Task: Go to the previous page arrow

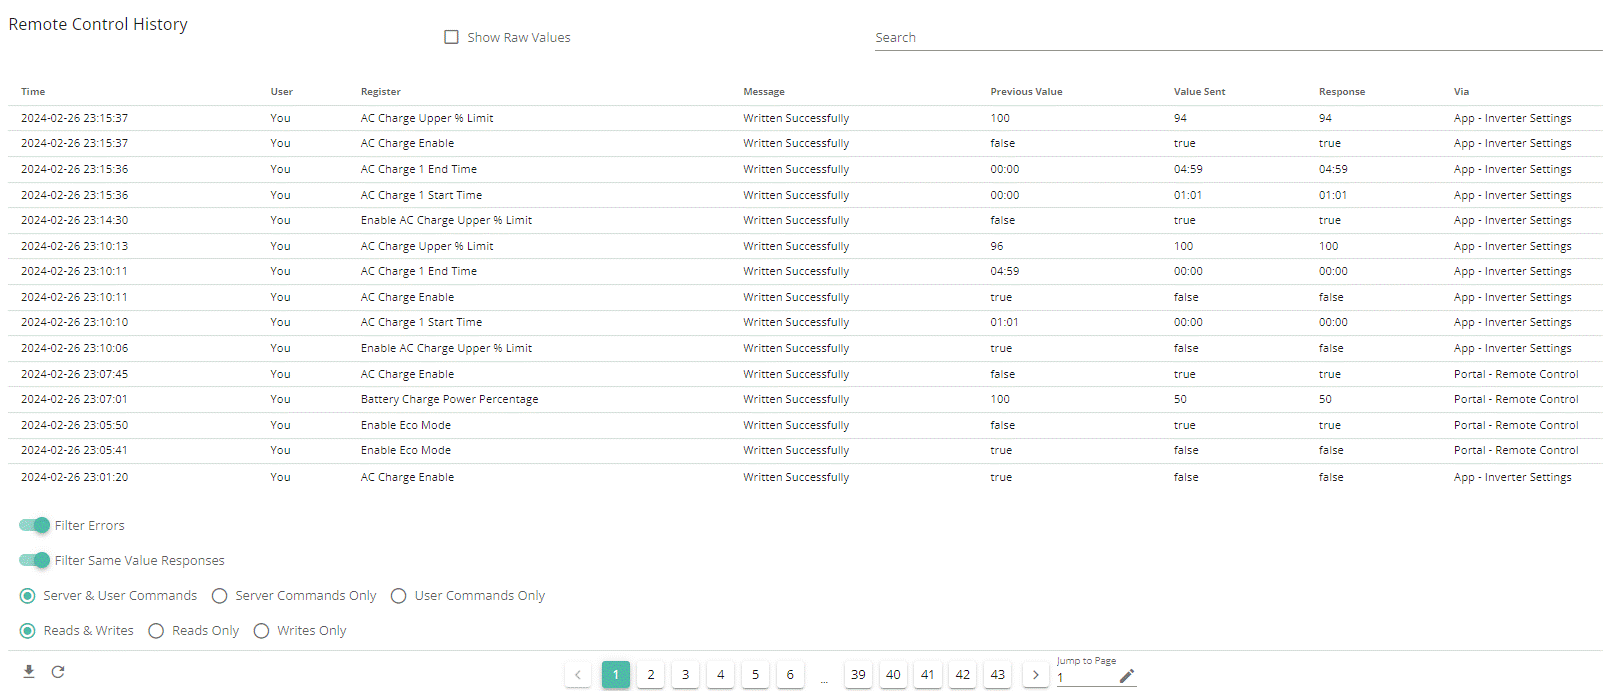Action: [x=578, y=675]
